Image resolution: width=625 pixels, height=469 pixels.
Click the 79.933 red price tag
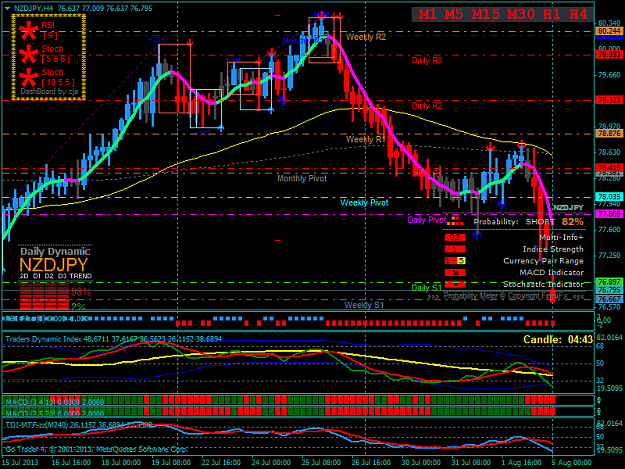609,55
